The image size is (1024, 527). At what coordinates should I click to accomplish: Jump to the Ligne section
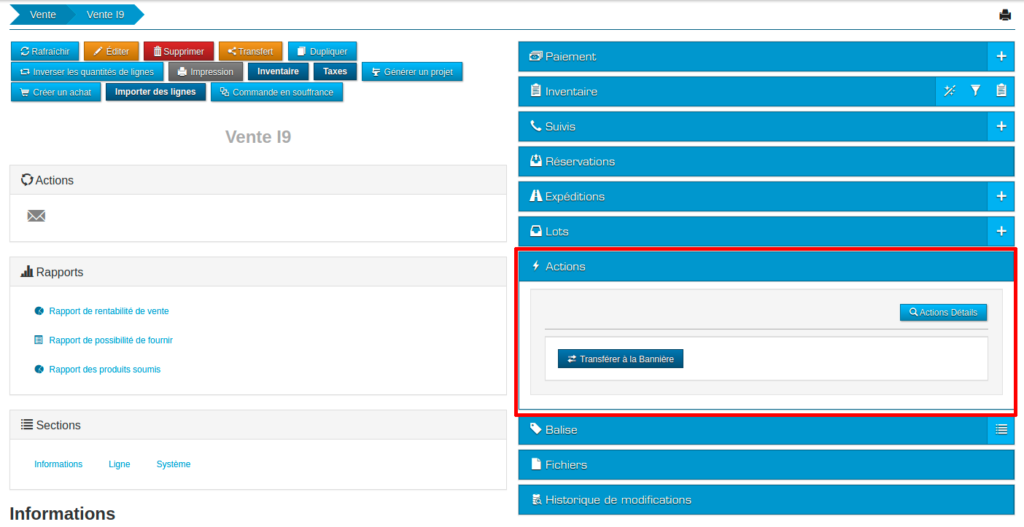click(119, 464)
